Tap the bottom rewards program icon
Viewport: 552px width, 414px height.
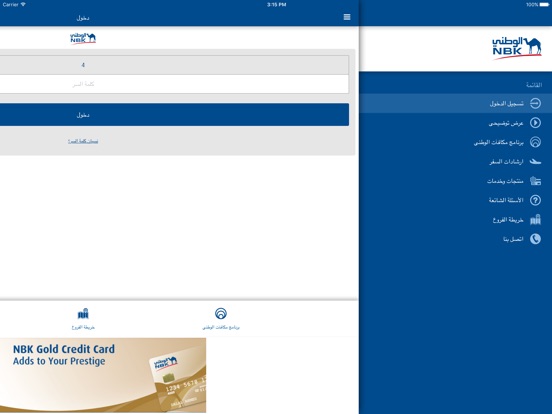[x=221, y=313]
